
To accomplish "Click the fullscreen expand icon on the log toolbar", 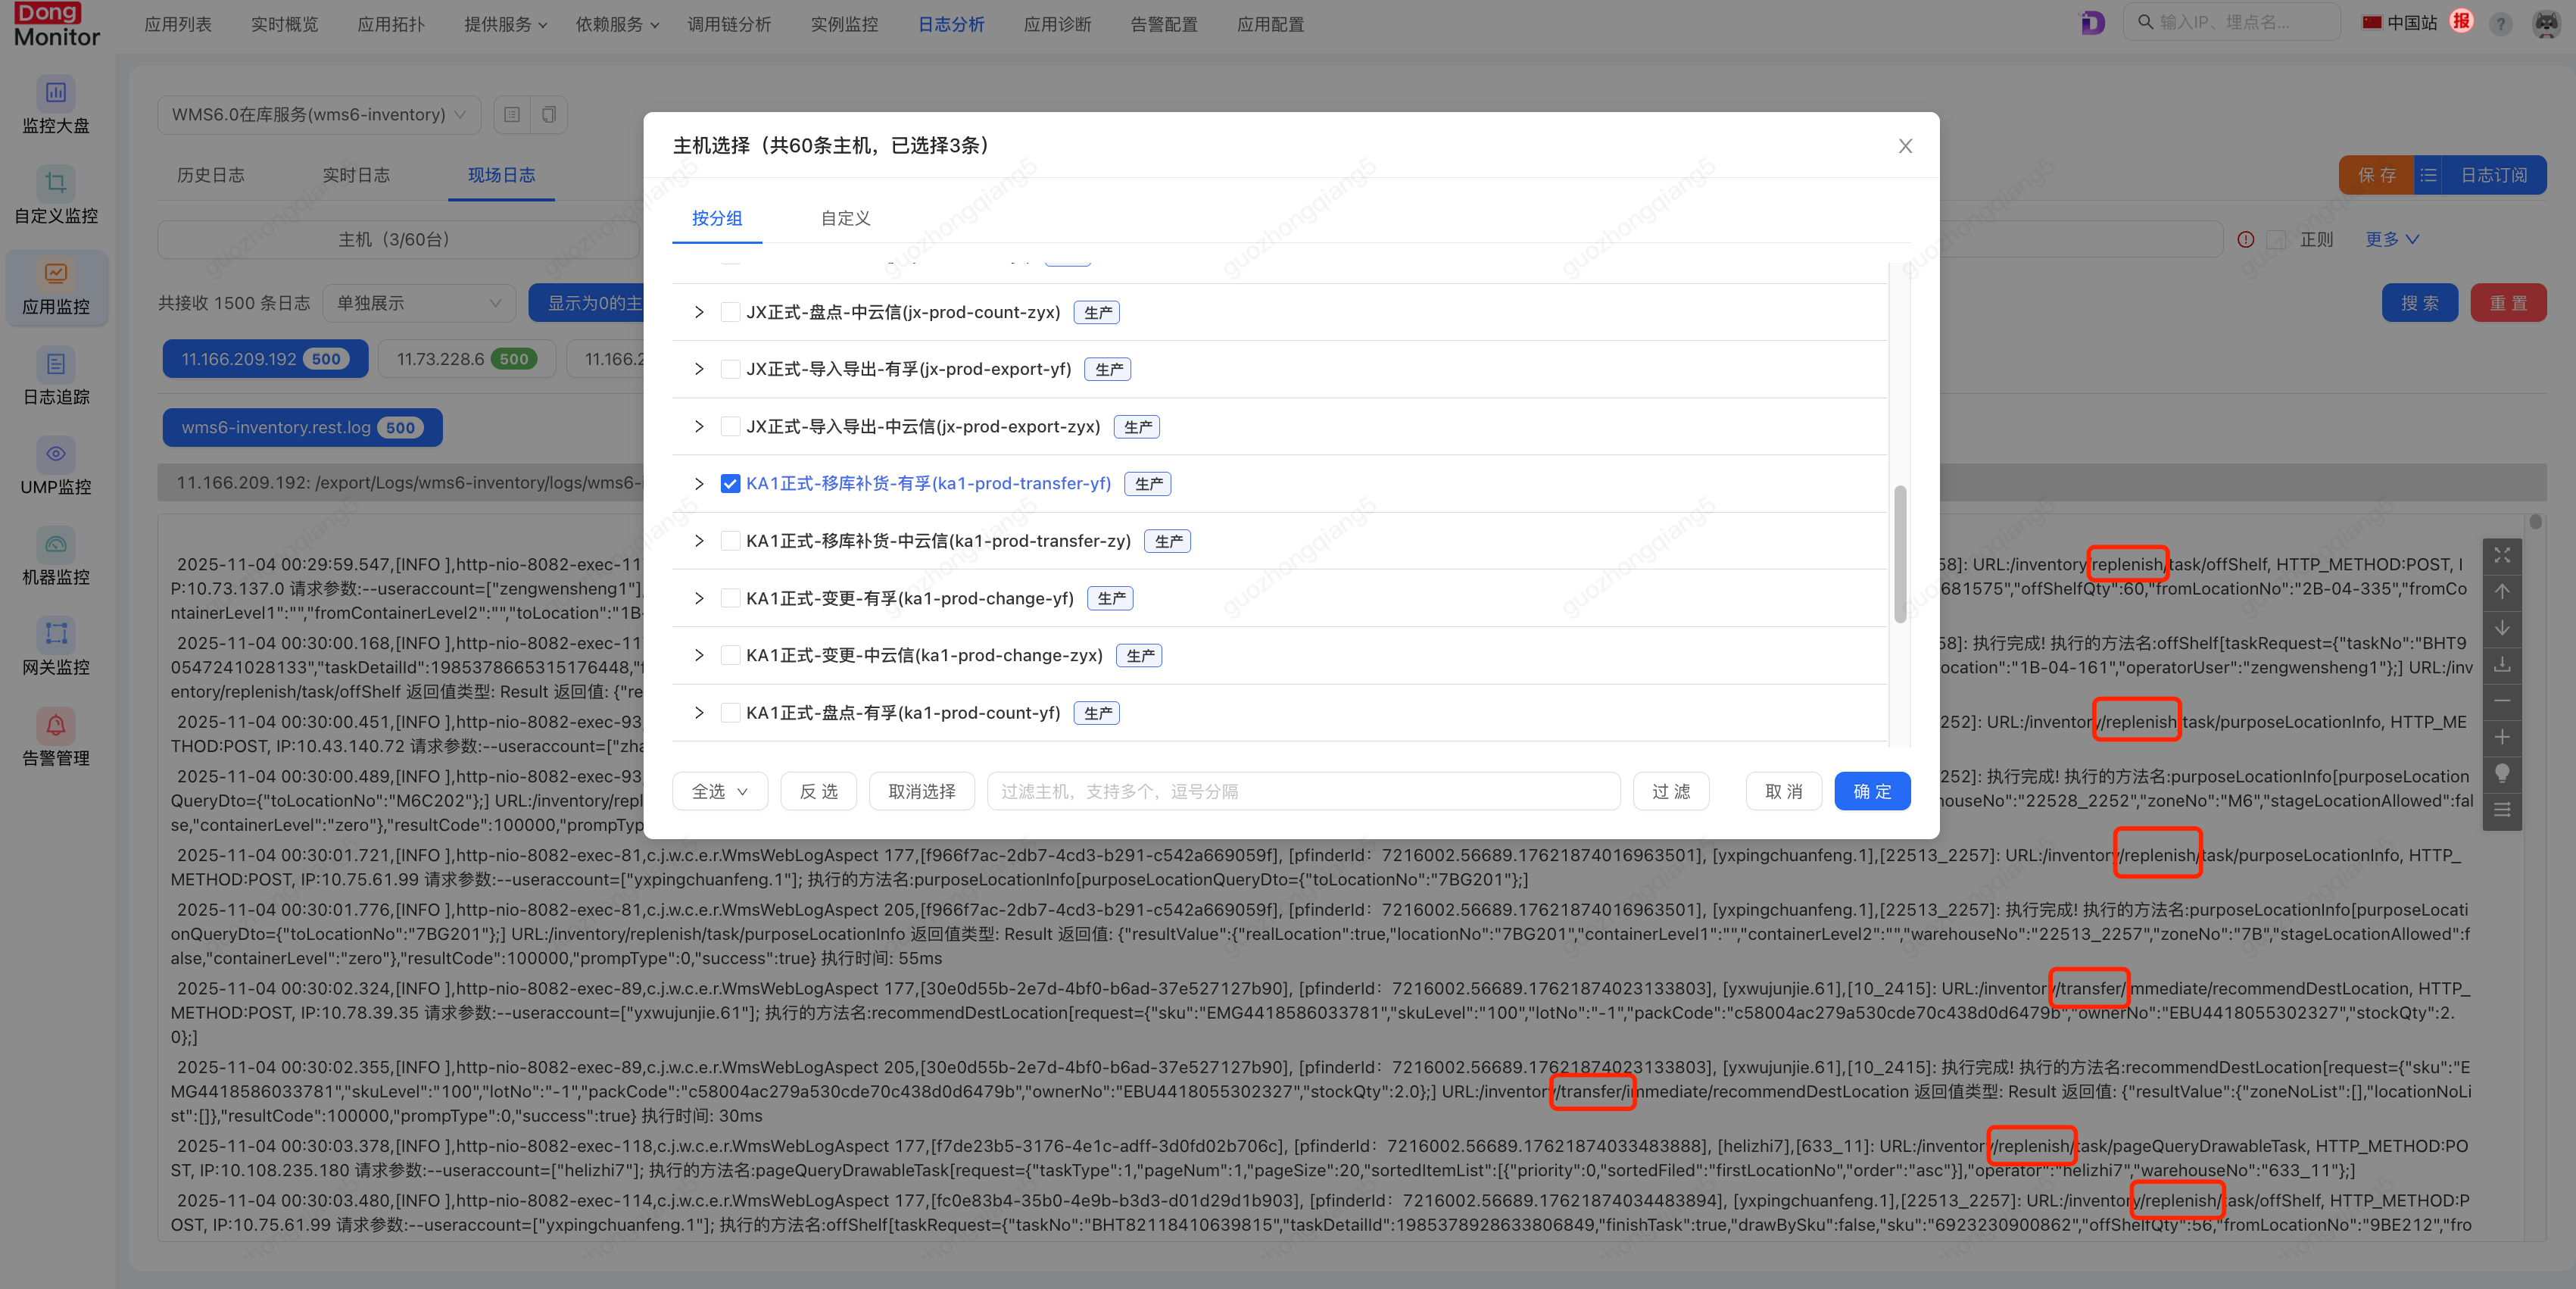I will click(x=2503, y=555).
